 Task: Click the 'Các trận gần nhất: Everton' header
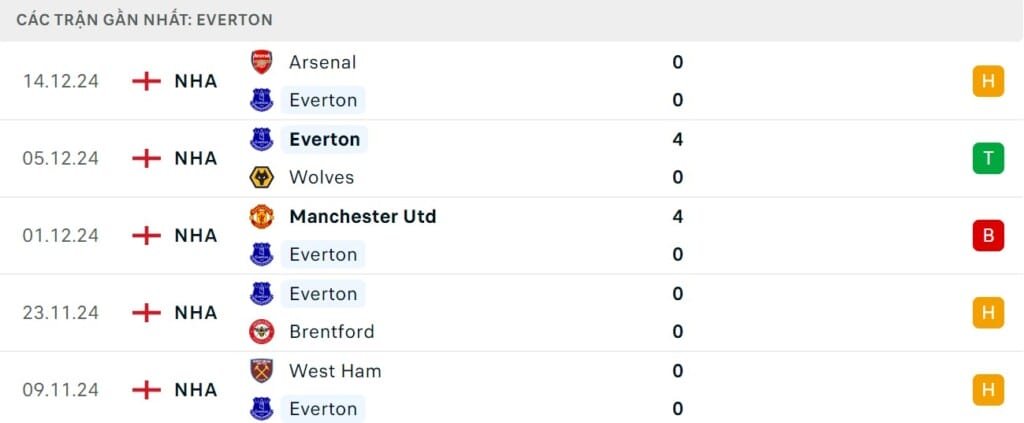(x=145, y=19)
